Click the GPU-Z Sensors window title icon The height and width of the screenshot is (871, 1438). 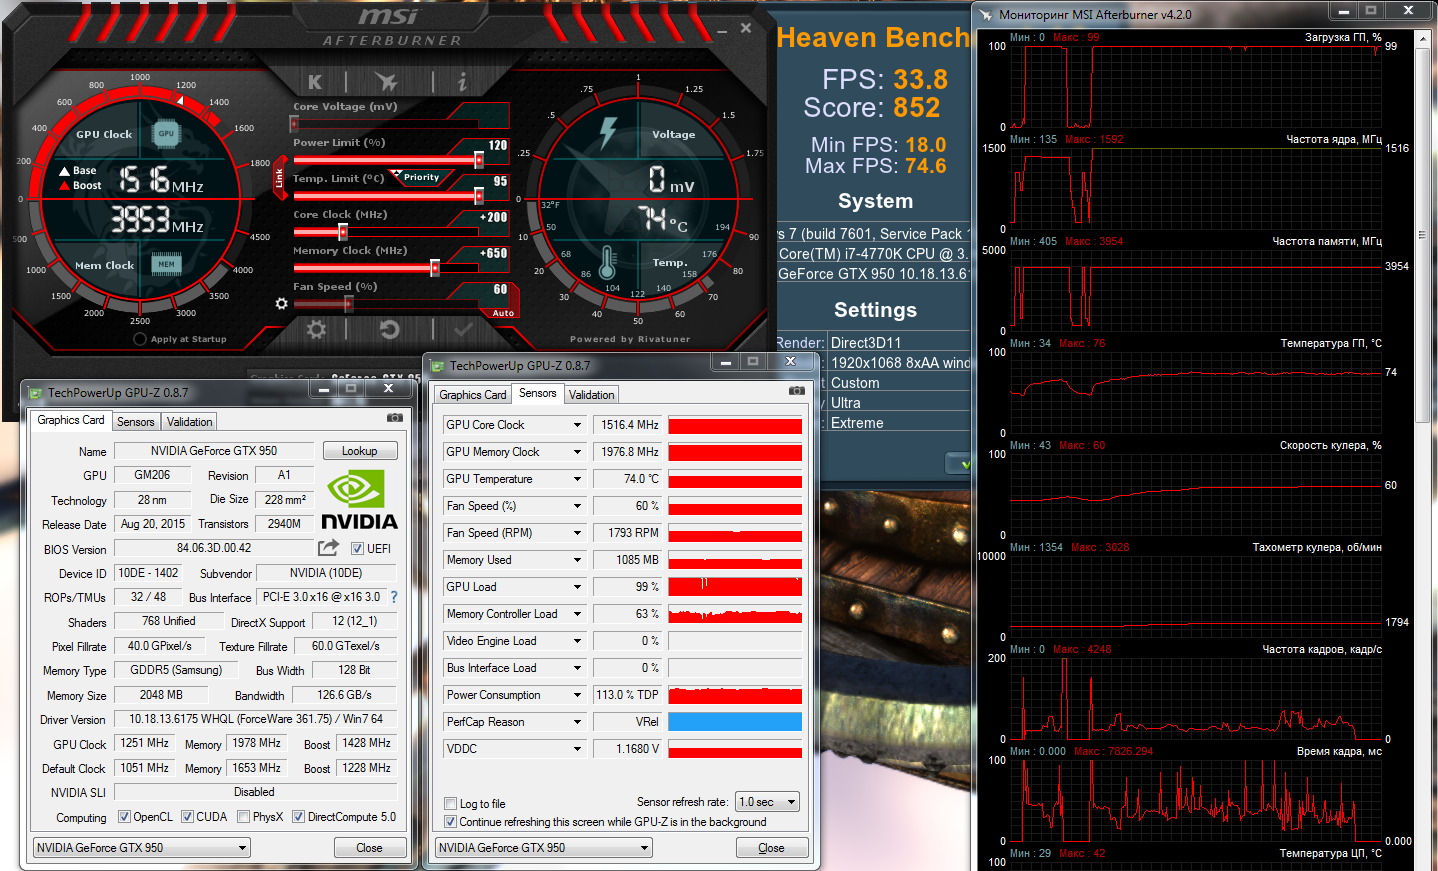(438, 366)
